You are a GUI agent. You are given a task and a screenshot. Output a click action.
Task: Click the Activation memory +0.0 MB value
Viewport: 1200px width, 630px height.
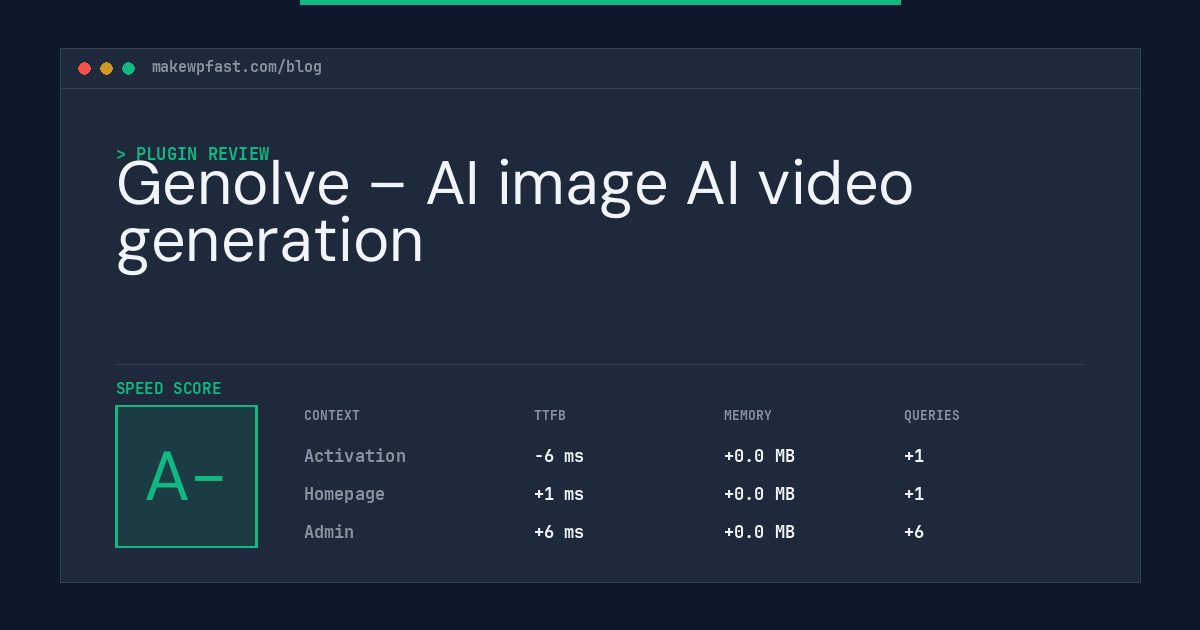(x=759, y=456)
